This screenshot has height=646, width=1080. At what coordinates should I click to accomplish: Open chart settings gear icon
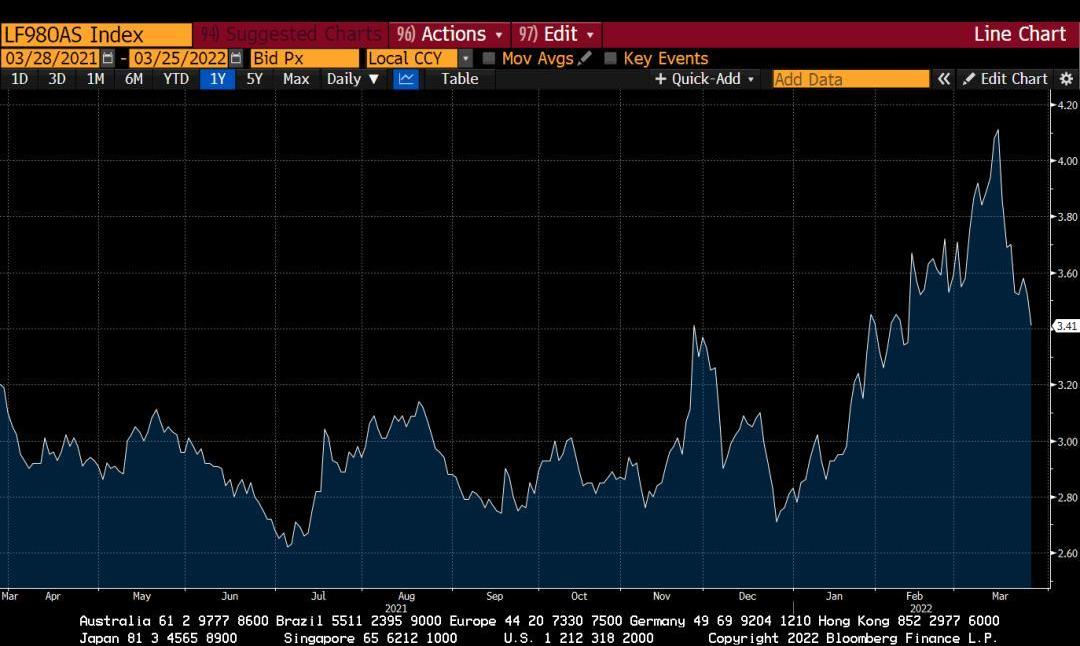tap(1066, 79)
